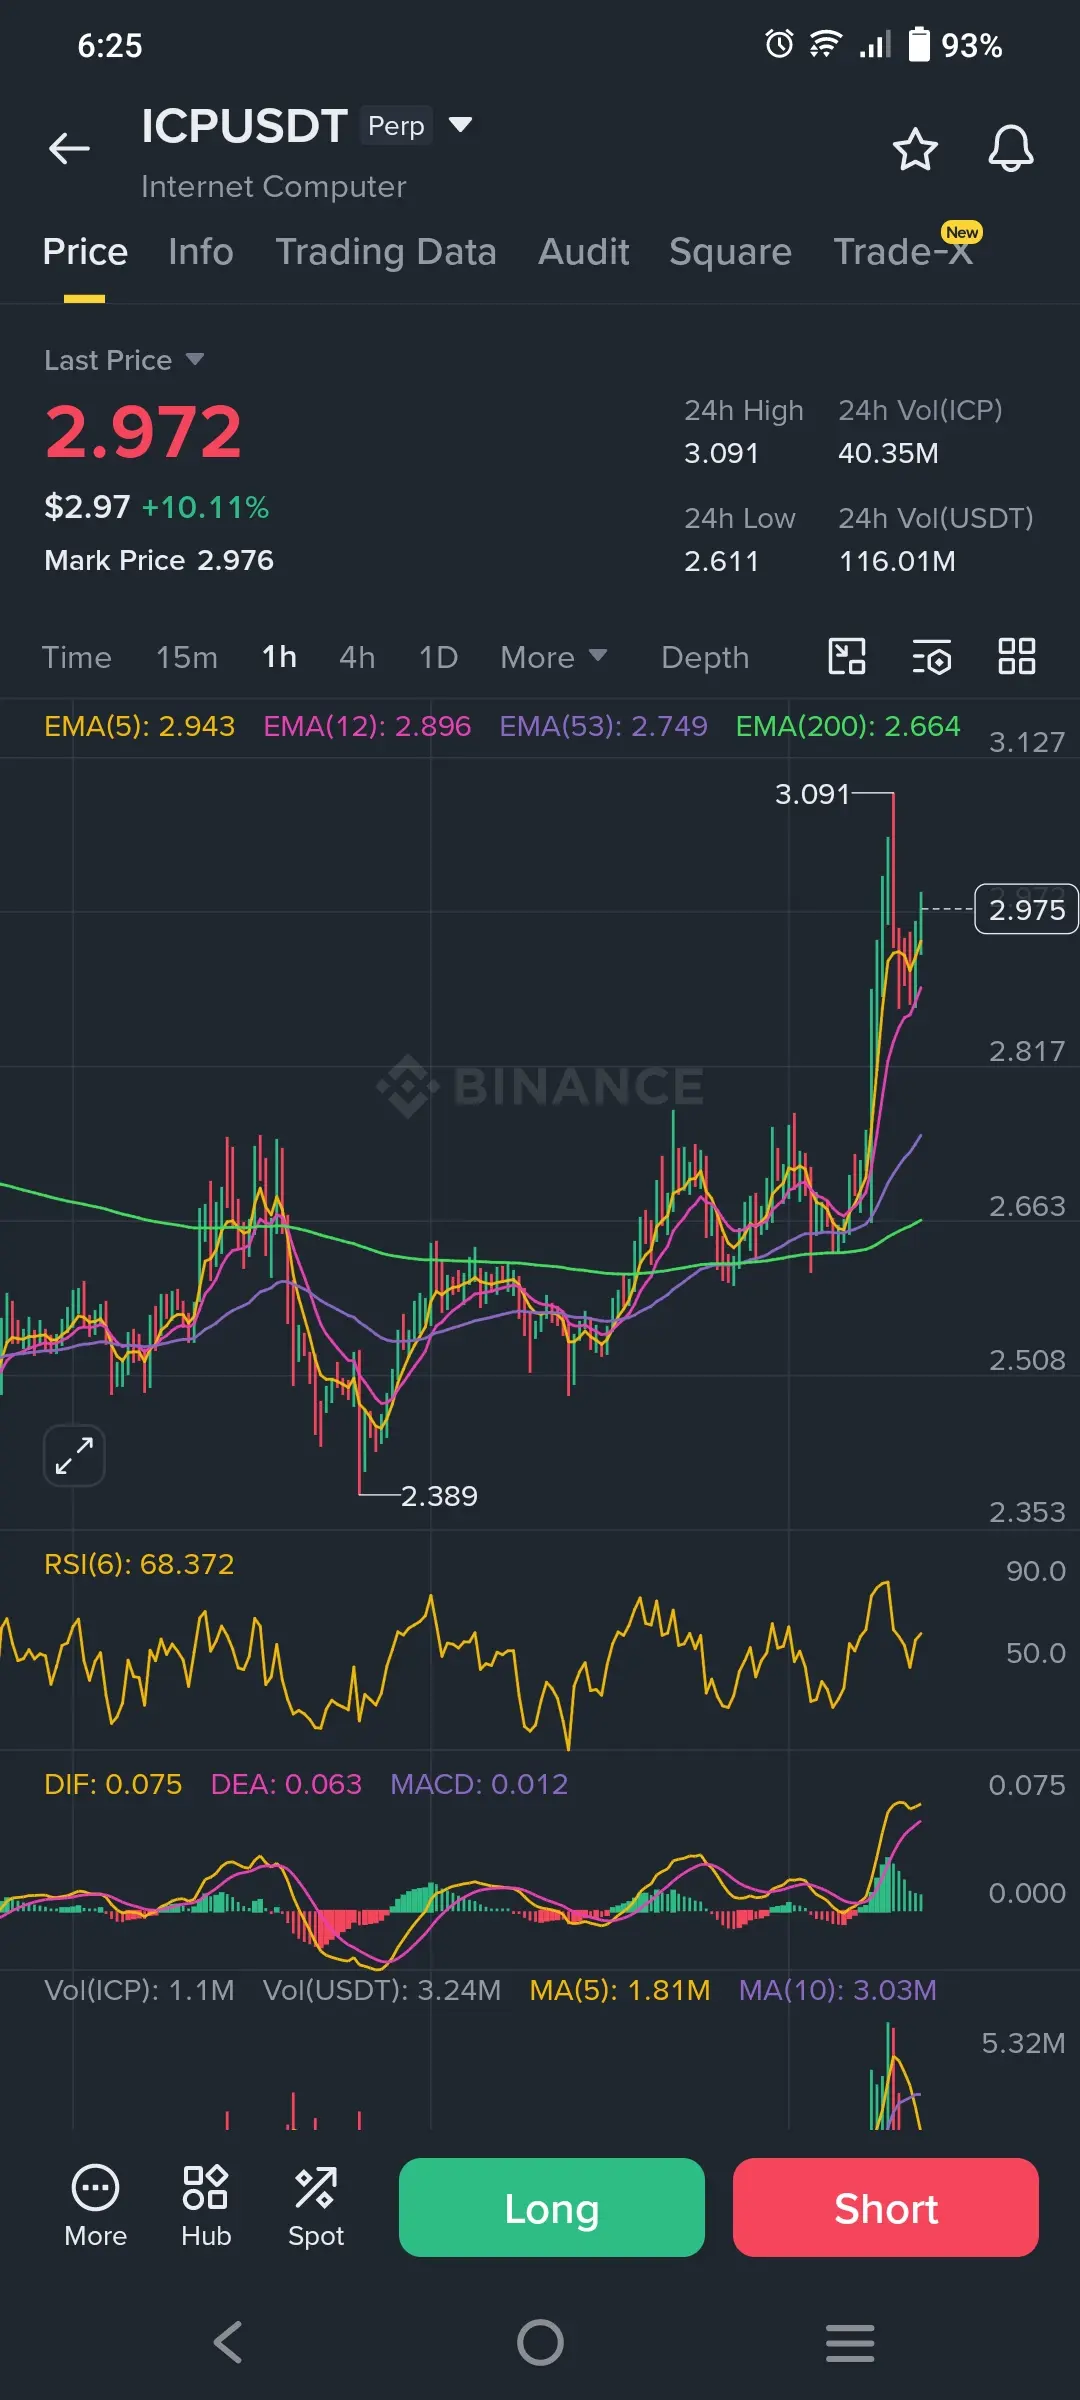Tap the back arrow beside ICPUSDT

(69, 148)
